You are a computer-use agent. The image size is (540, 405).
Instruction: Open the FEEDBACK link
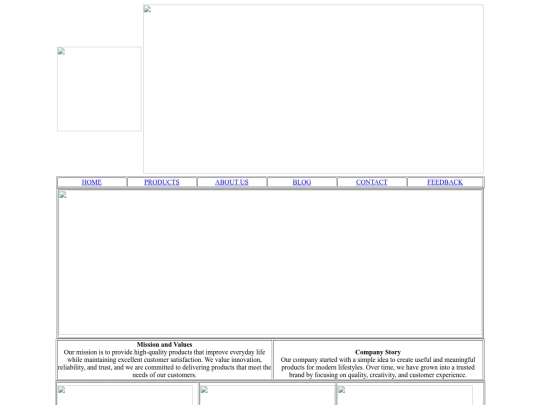445,182
